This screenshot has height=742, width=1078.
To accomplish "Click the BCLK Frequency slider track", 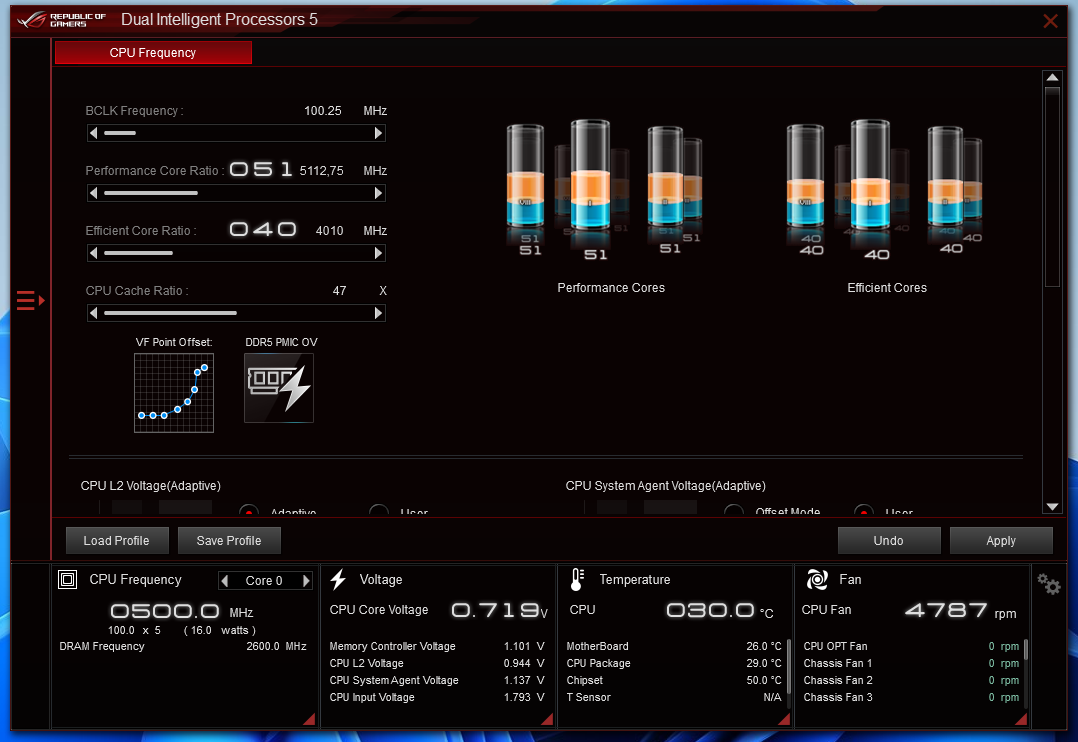I will click(x=236, y=133).
